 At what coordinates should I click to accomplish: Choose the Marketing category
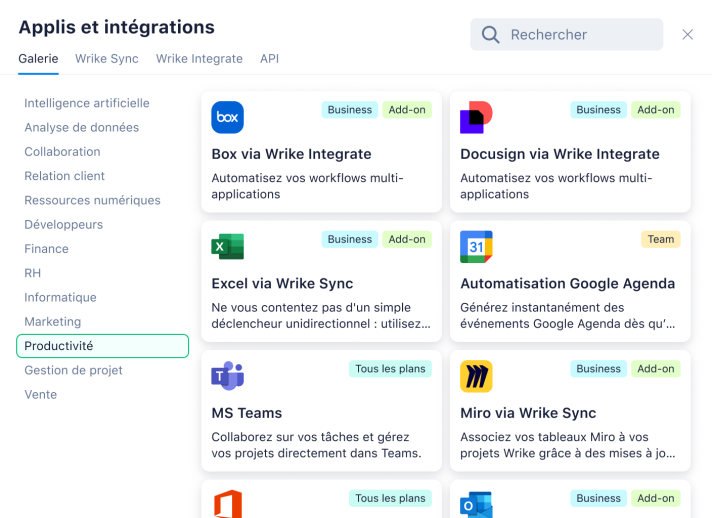click(53, 321)
